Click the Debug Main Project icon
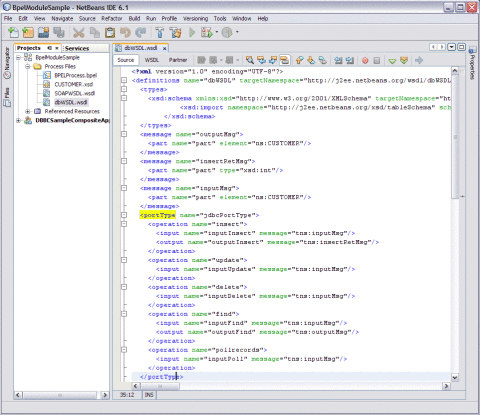This screenshot has height=415, width=480. (206, 32)
